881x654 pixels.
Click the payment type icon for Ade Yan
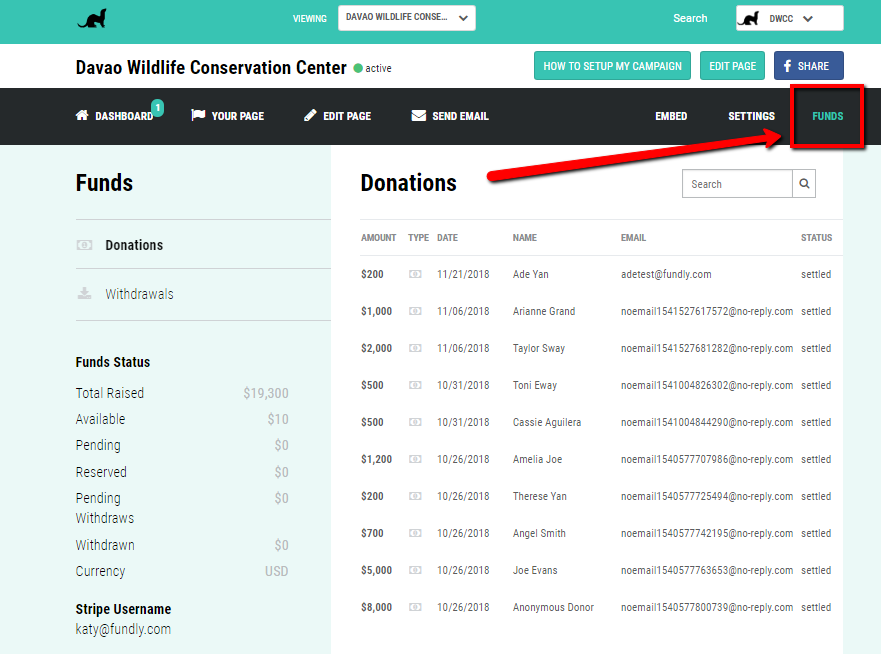[x=415, y=274]
